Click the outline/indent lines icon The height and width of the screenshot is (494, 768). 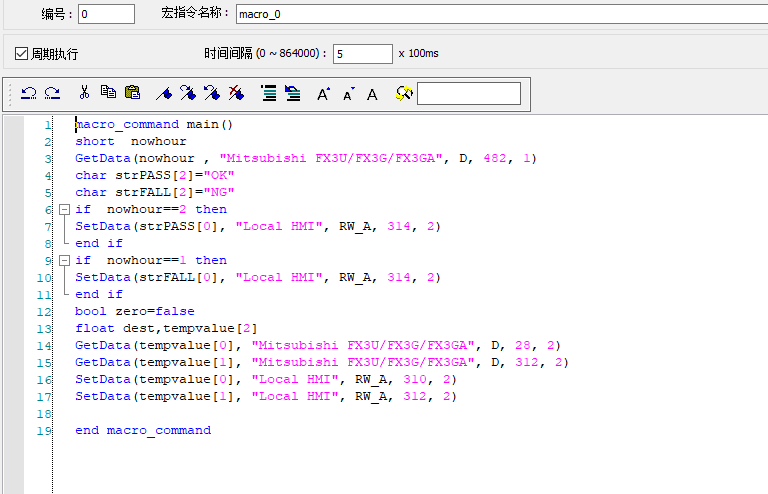coord(268,93)
